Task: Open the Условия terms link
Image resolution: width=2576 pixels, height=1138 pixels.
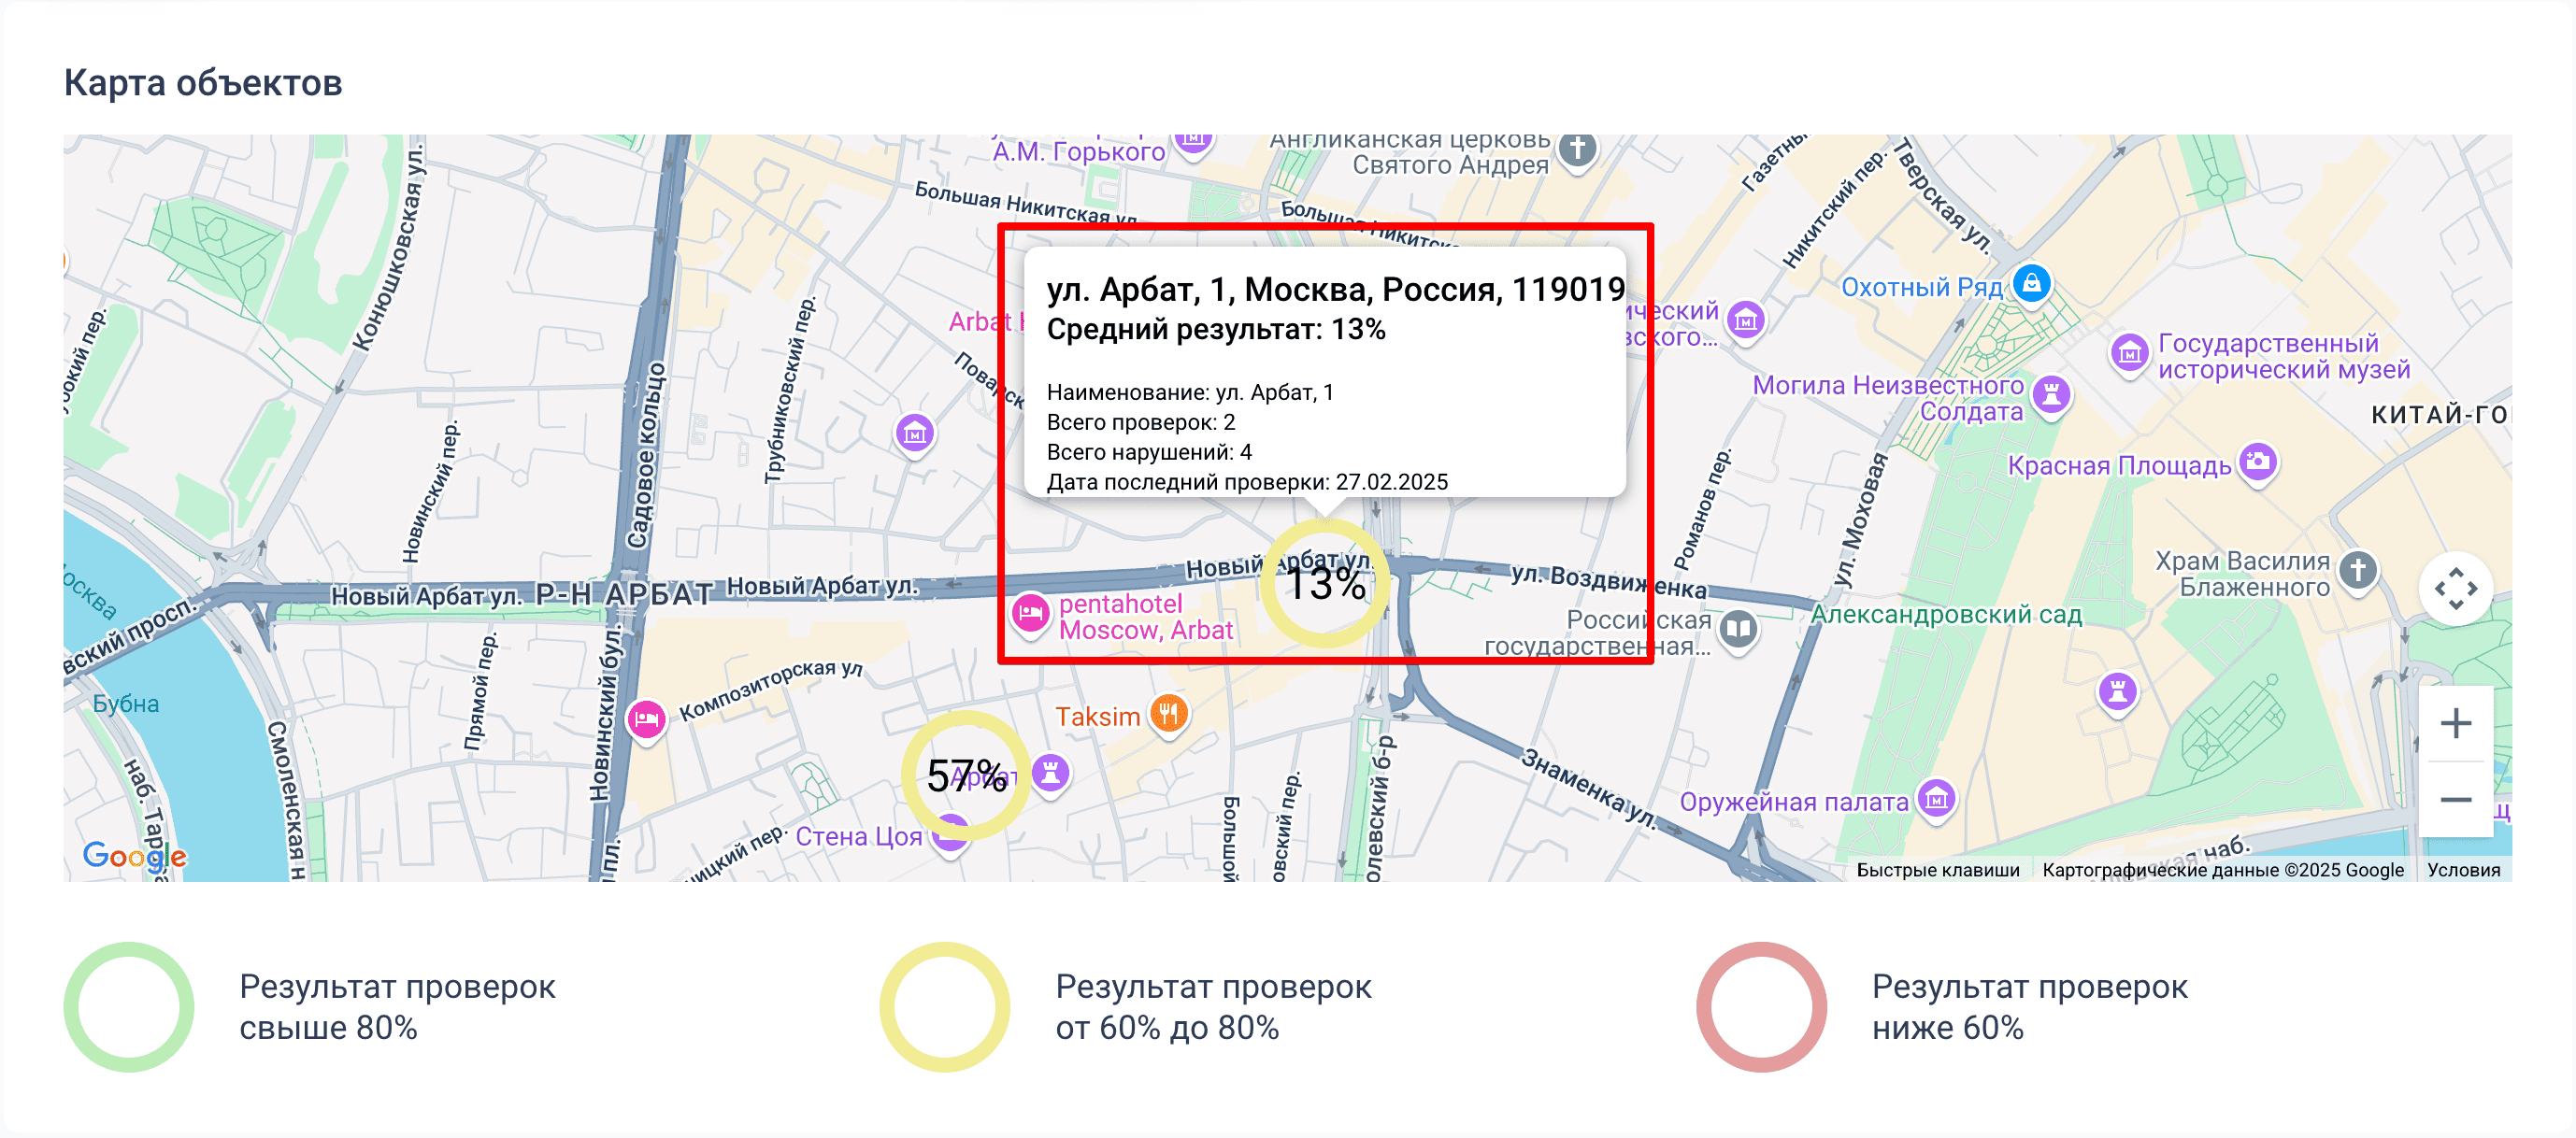Action: (x=2463, y=869)
